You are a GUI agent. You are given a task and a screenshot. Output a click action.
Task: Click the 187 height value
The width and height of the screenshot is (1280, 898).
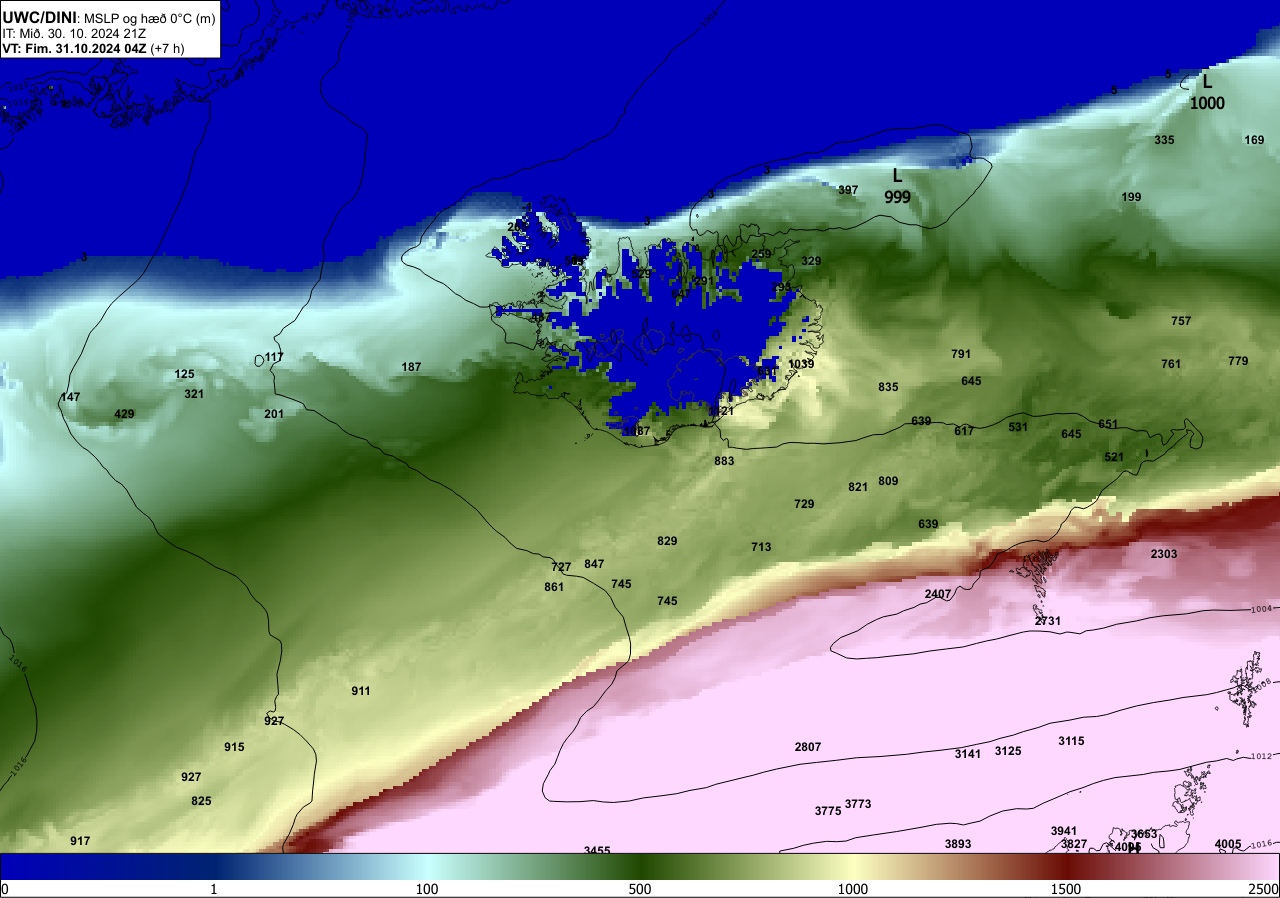411,367
